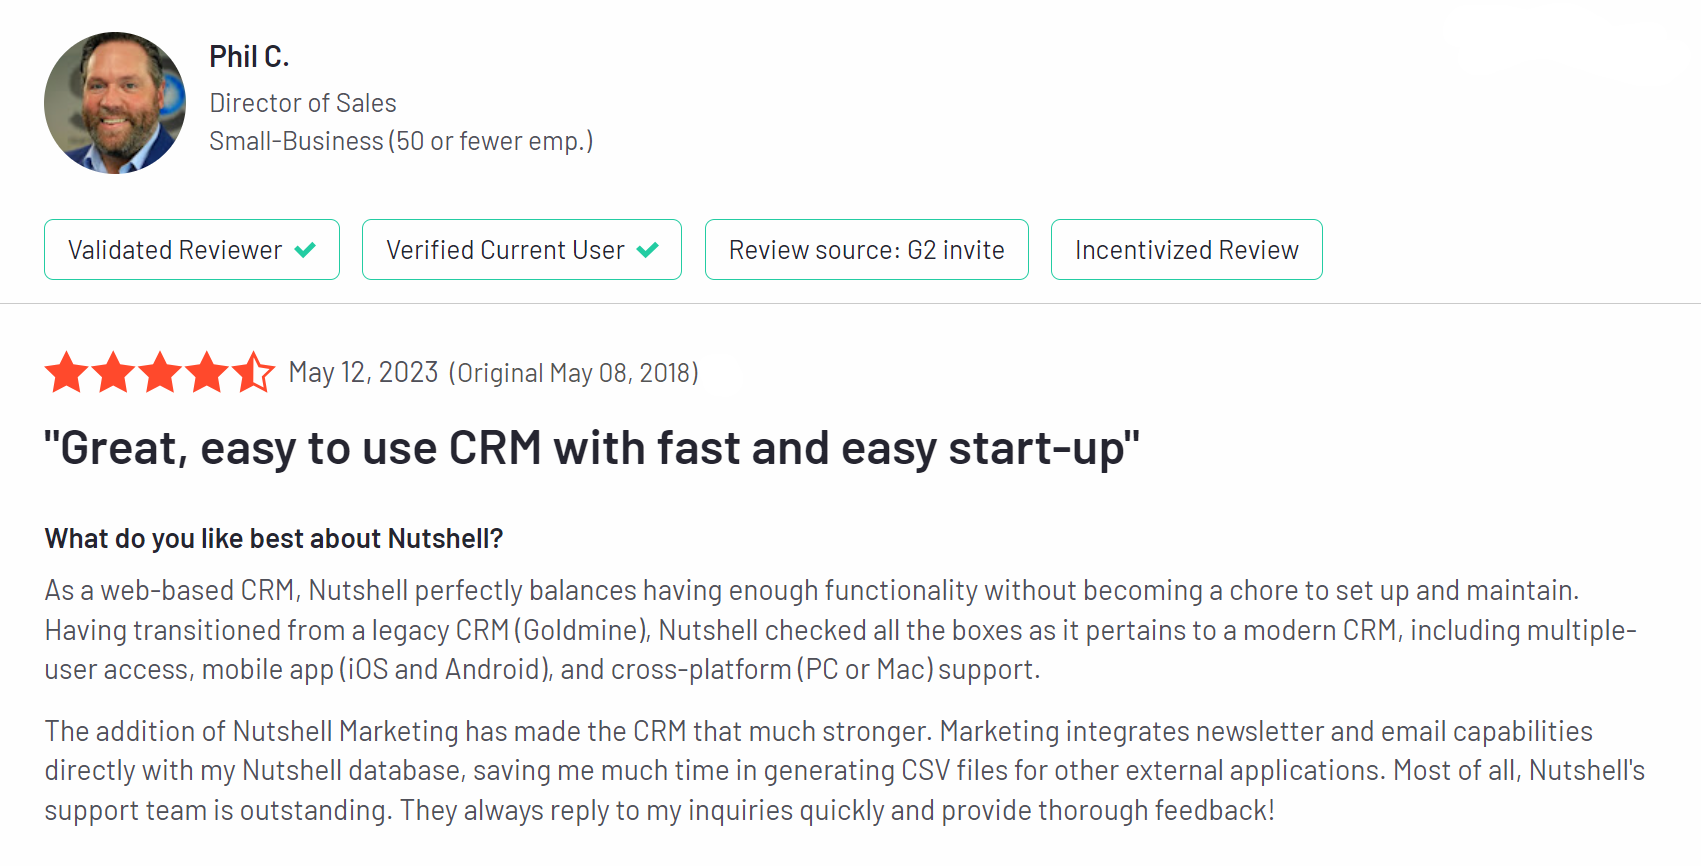Click the Verified Current User checkmark icon

tap(648, 250)
